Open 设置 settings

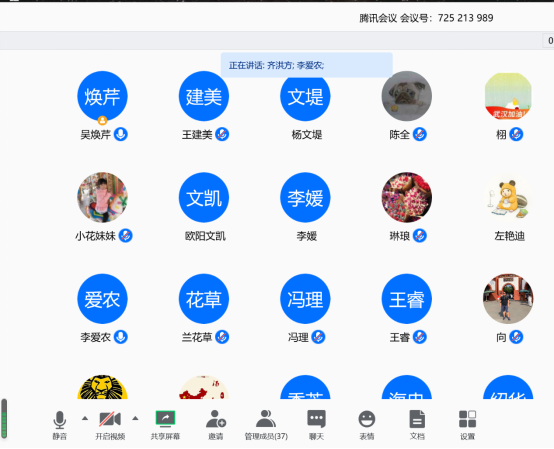tap(467, 425)
